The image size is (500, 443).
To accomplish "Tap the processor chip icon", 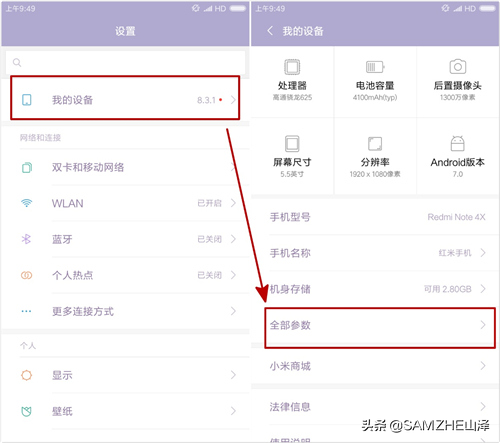I will (x=292, y=67).
